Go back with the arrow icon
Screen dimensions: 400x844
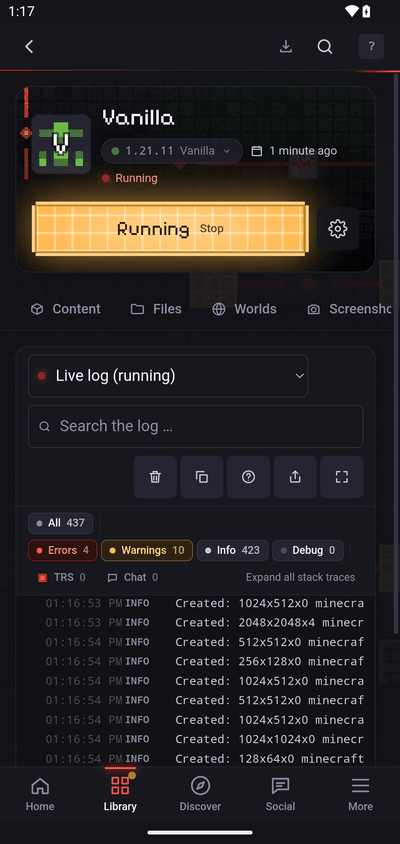click(29, 47)
